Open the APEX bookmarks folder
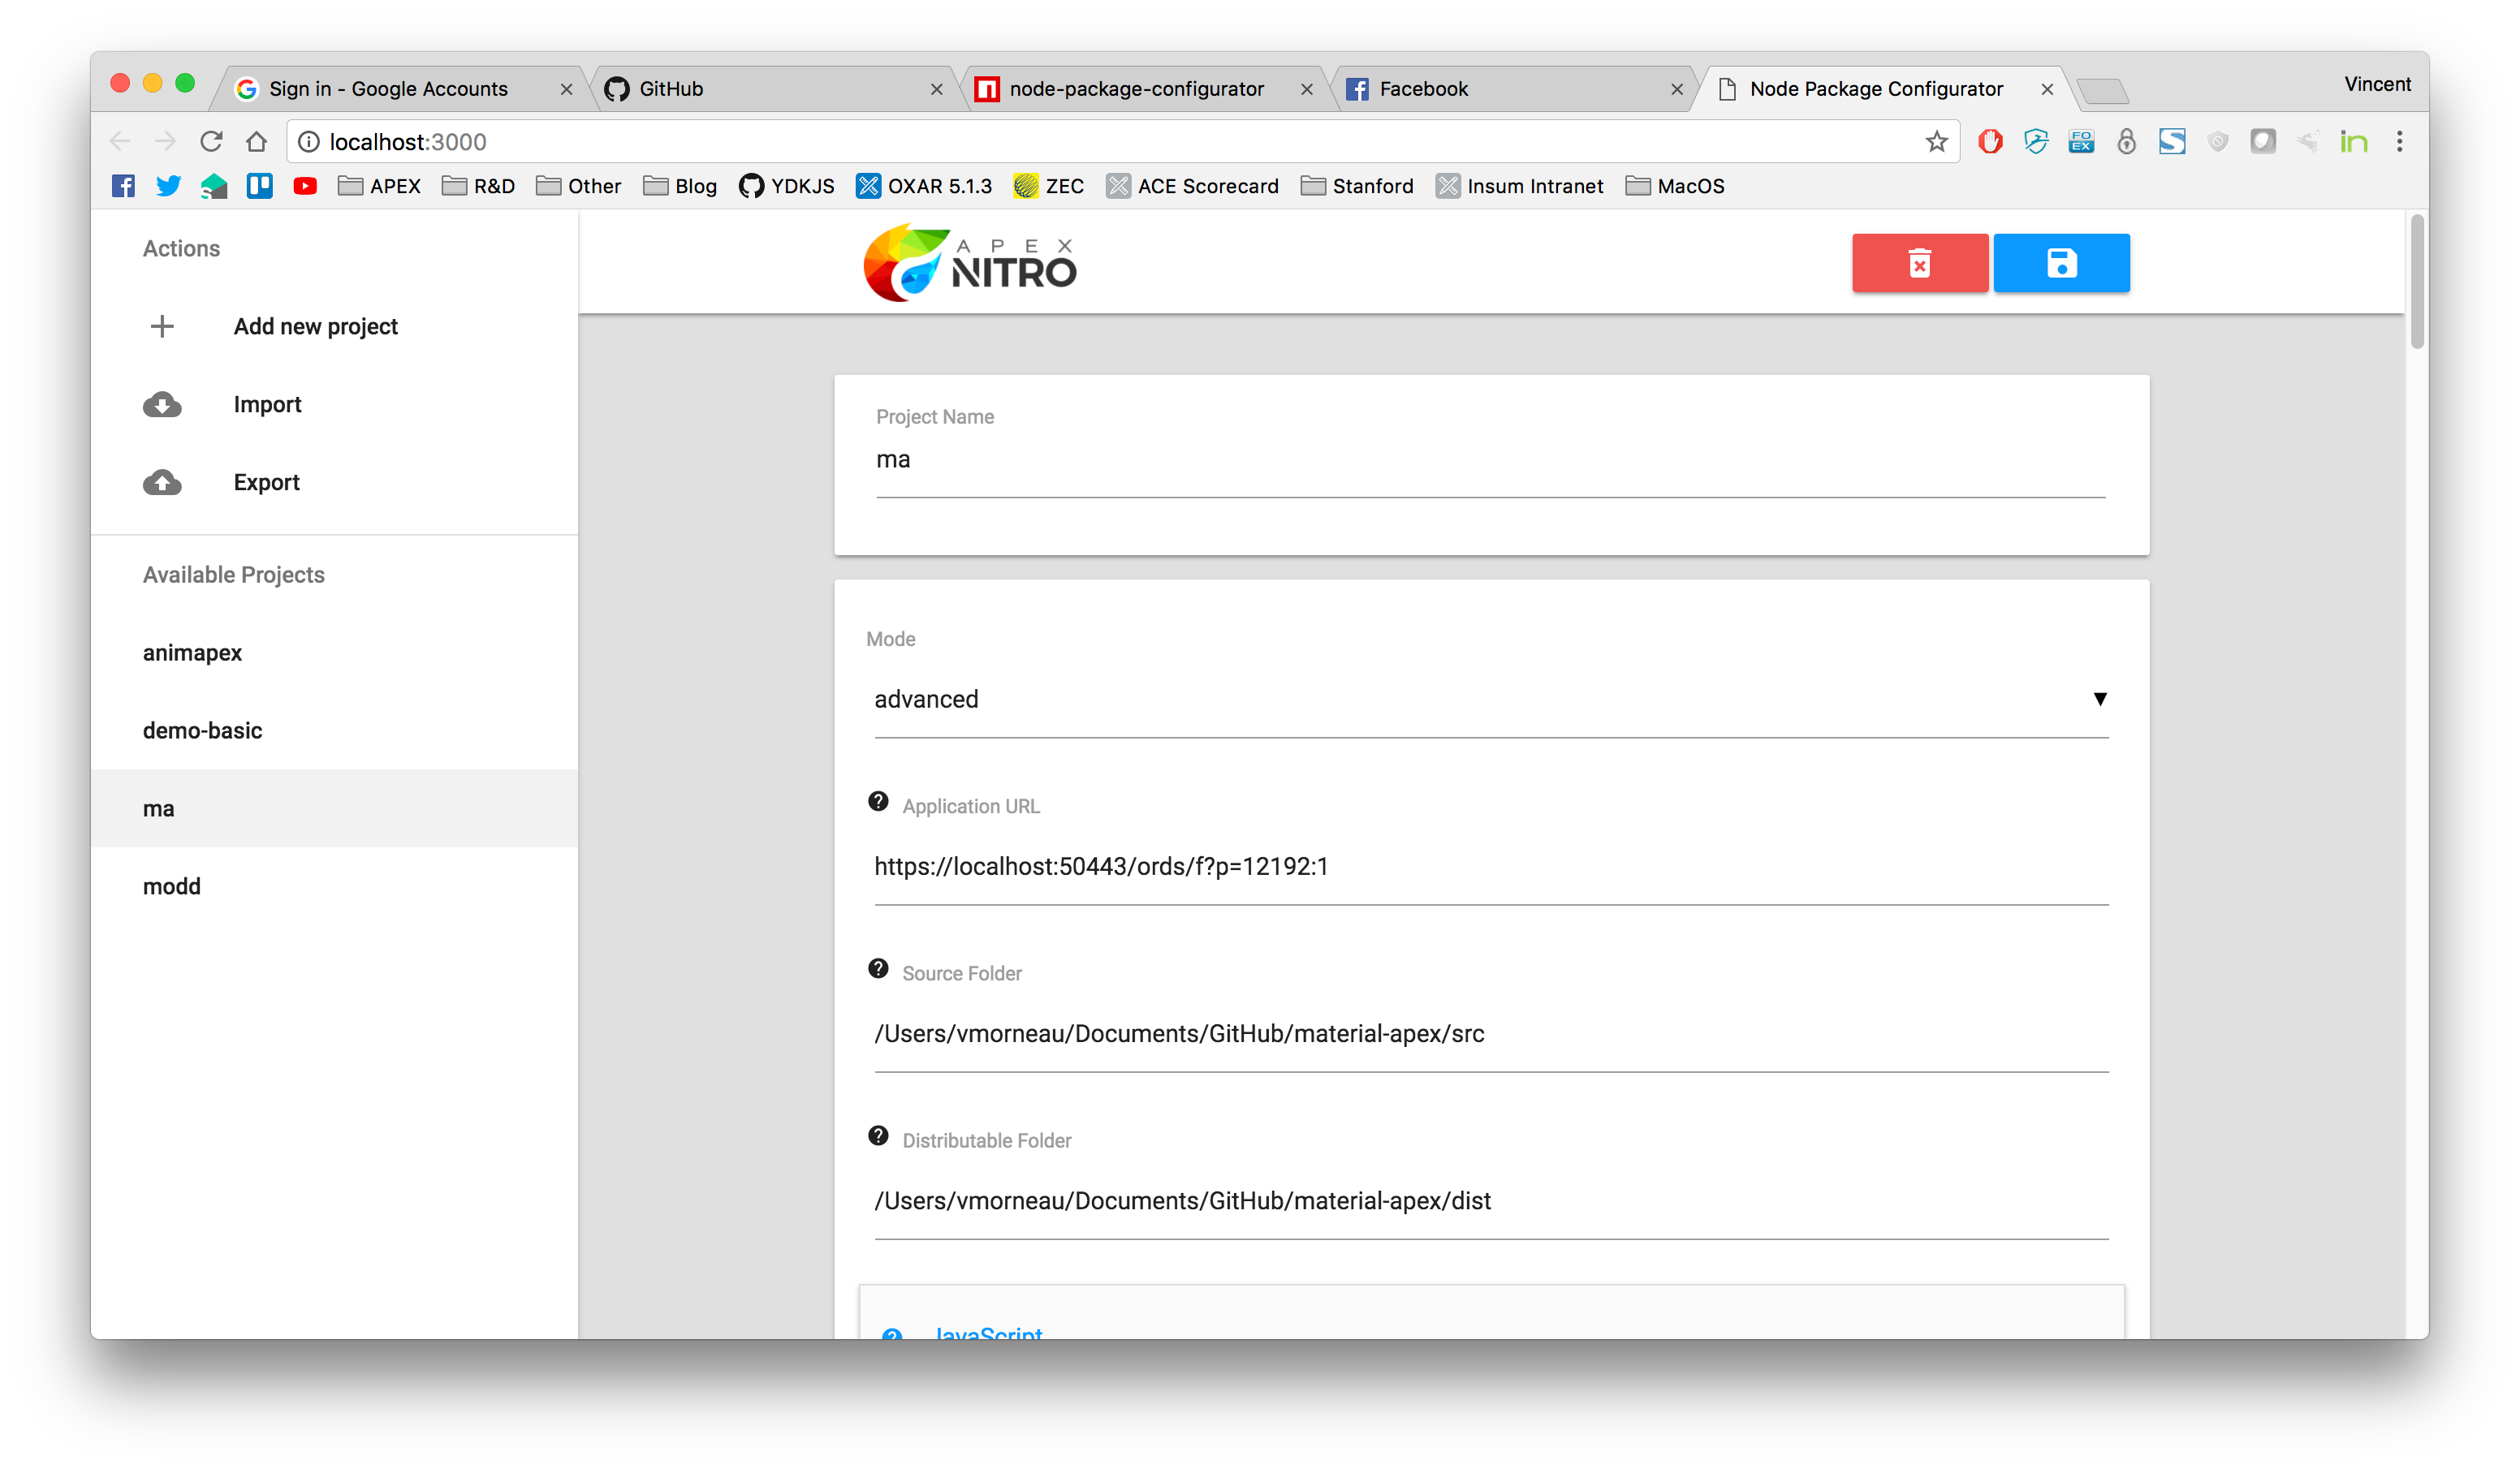2520x1469 pixels. (380, 186)
